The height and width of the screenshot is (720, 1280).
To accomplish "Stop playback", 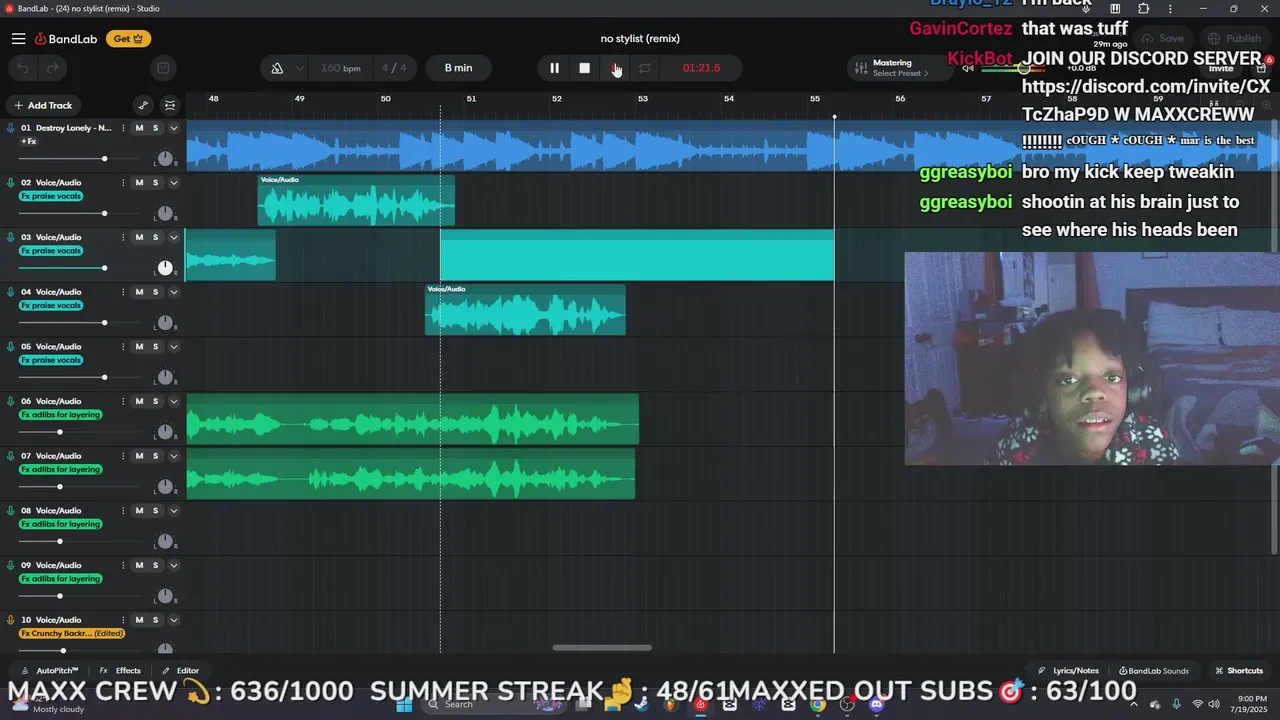I will click(584, 68).
